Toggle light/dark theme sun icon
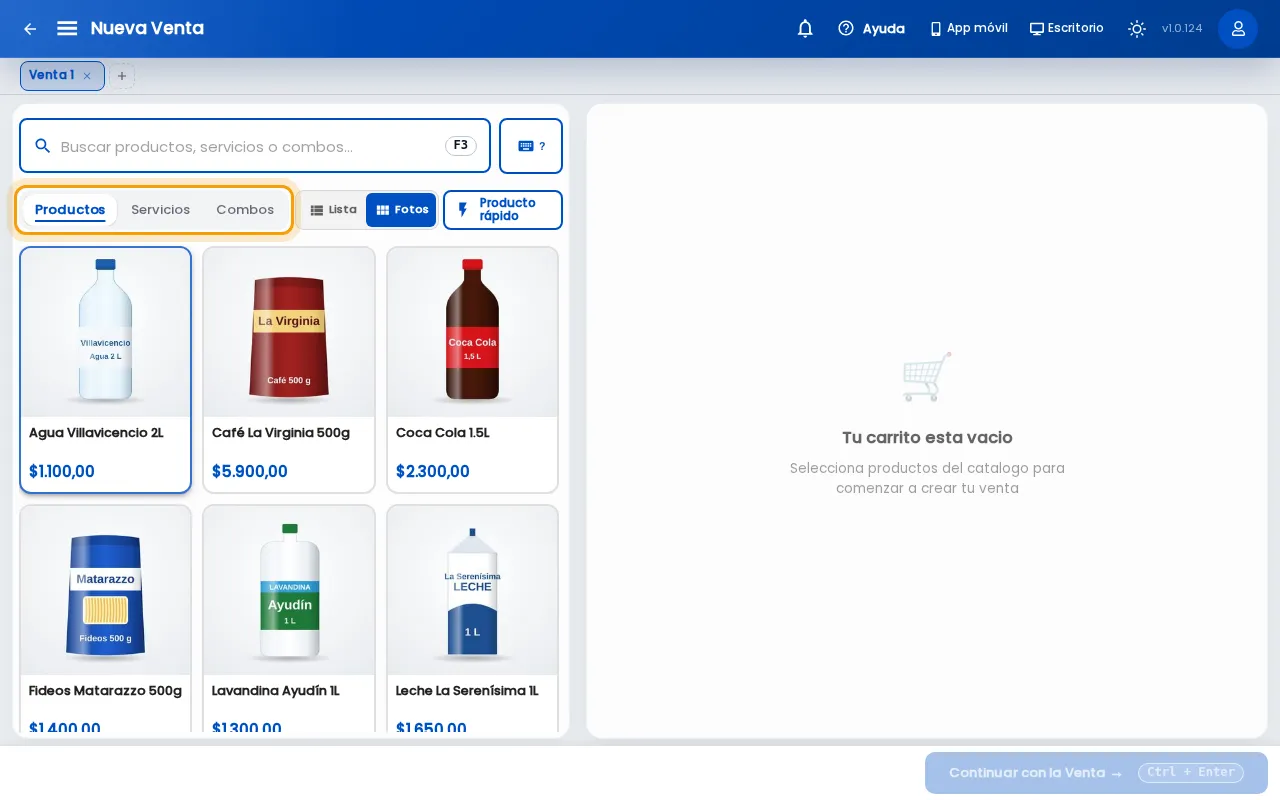1280x800 pixels. (x=1137, y=29)
